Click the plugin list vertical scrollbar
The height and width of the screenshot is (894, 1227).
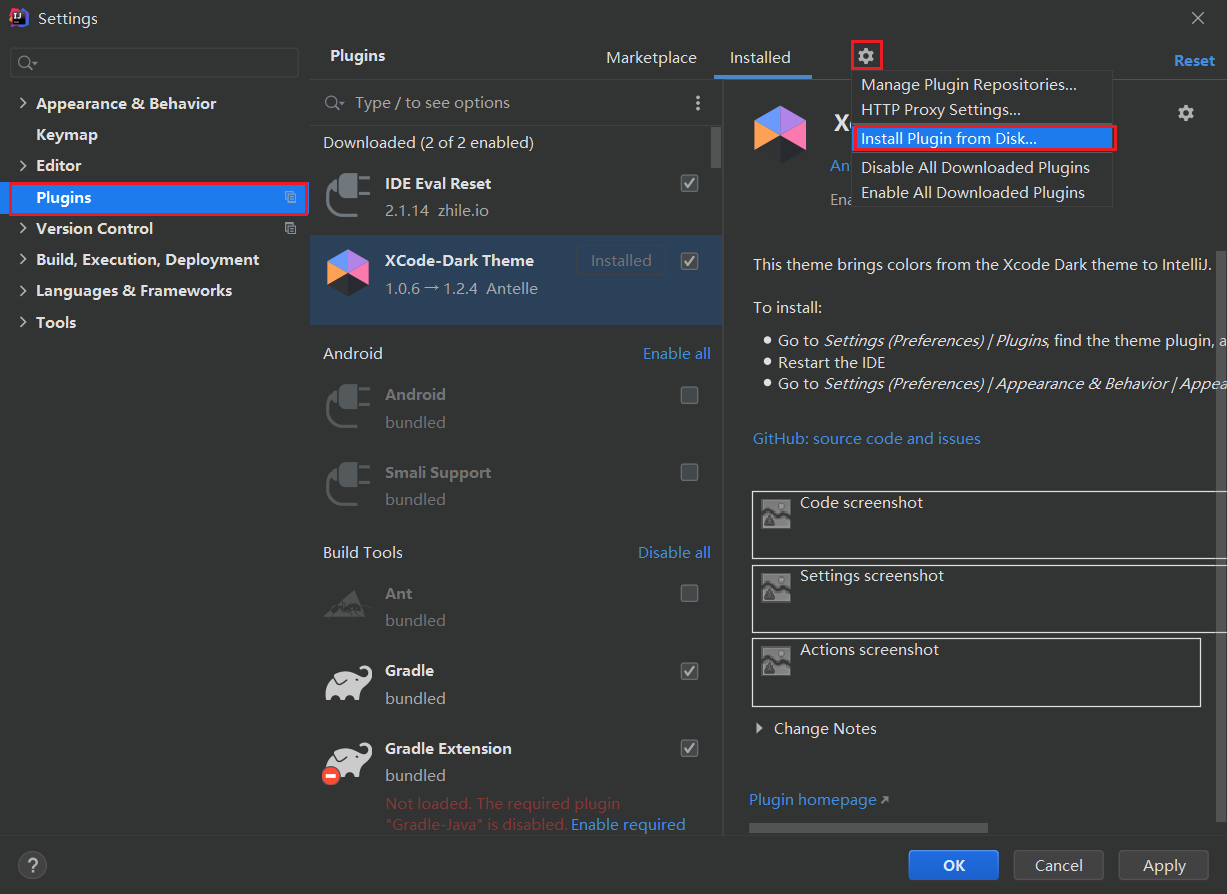click(716, 147)
